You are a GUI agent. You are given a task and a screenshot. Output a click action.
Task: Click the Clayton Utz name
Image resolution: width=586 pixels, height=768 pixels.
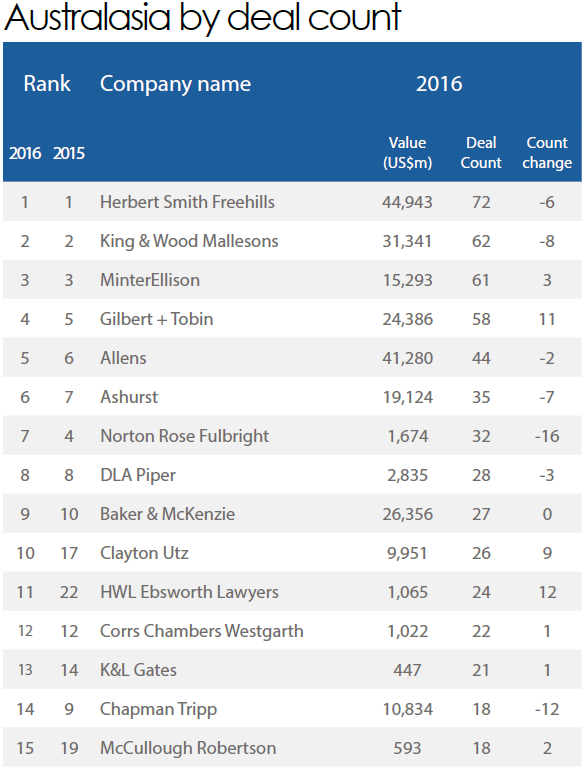pyautogui.click(x=145, y=553)
